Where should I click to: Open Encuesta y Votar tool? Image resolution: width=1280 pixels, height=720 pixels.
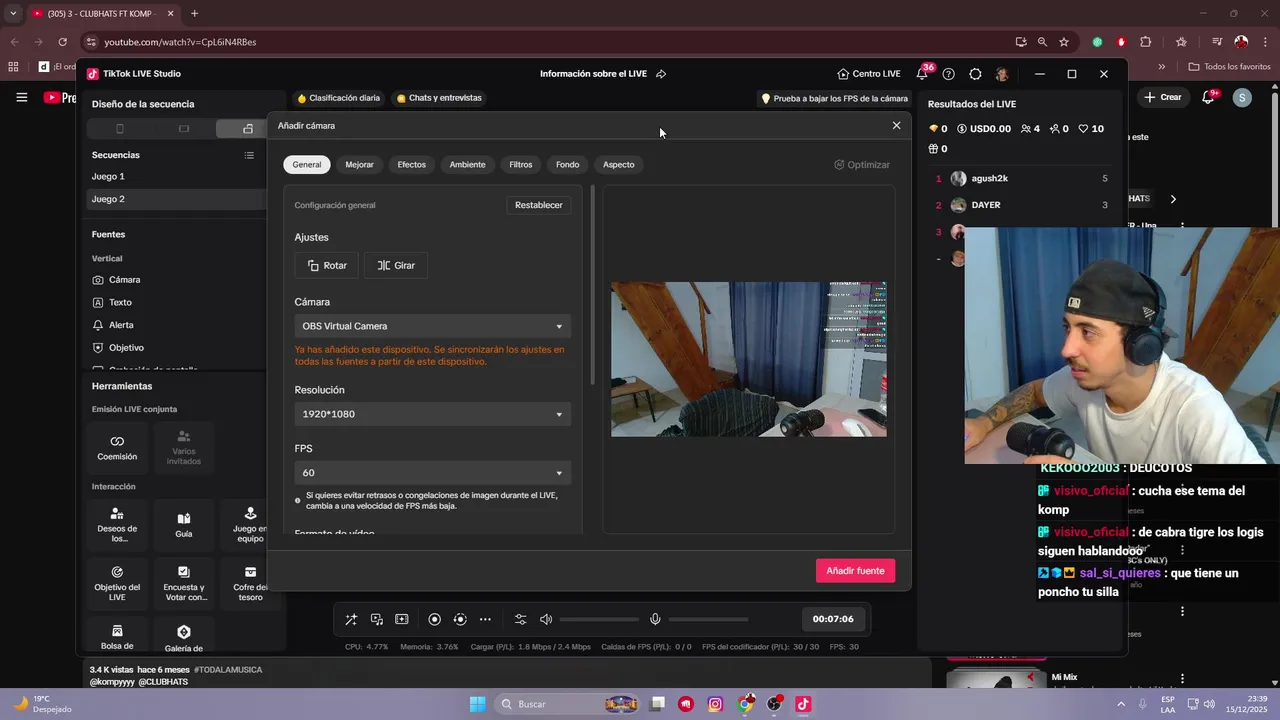click(184, 583)
